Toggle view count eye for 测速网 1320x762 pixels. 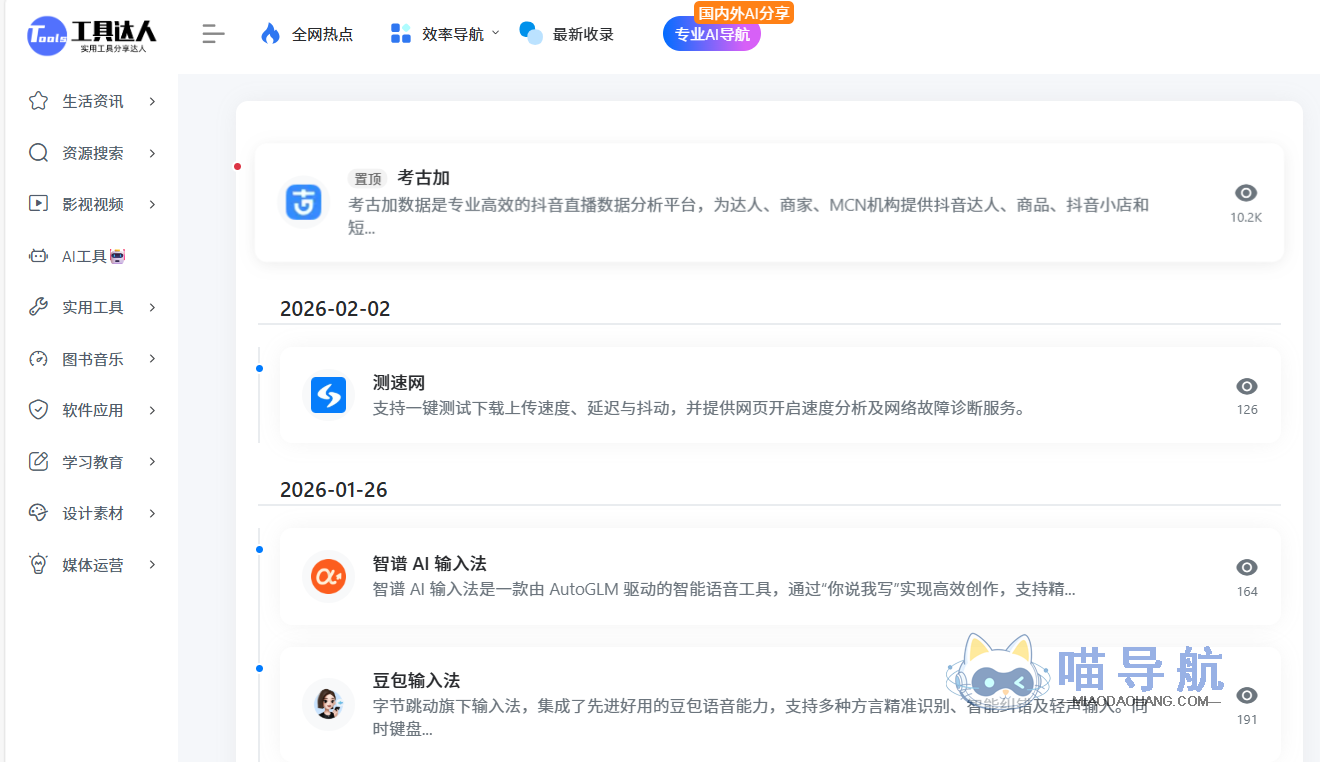click(1246, 386)
